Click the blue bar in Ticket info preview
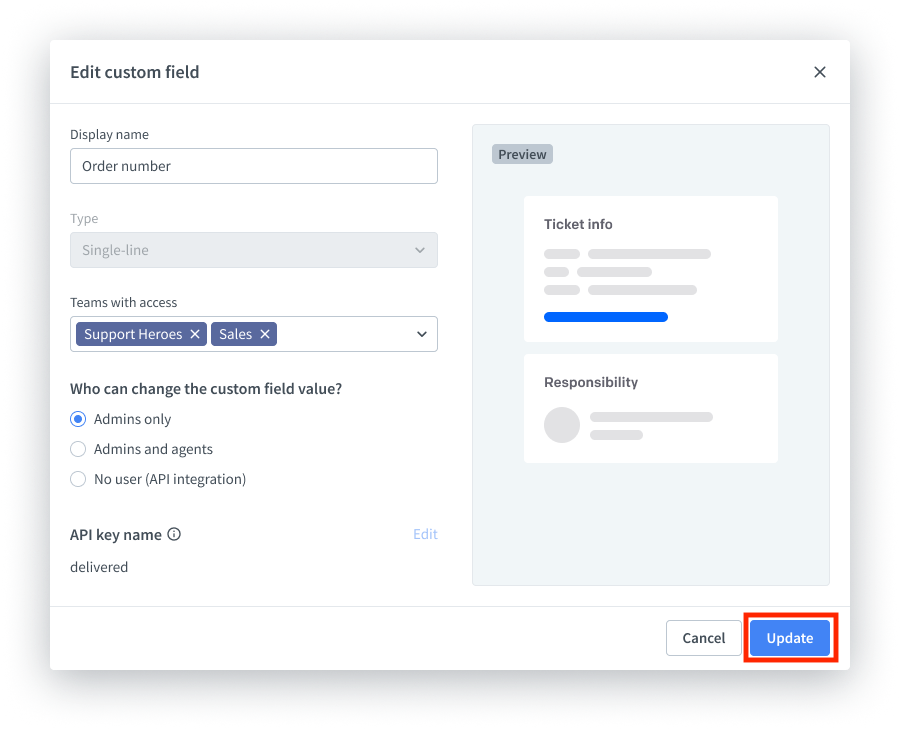This screenshot has width=900, height=730. [606, 317]
